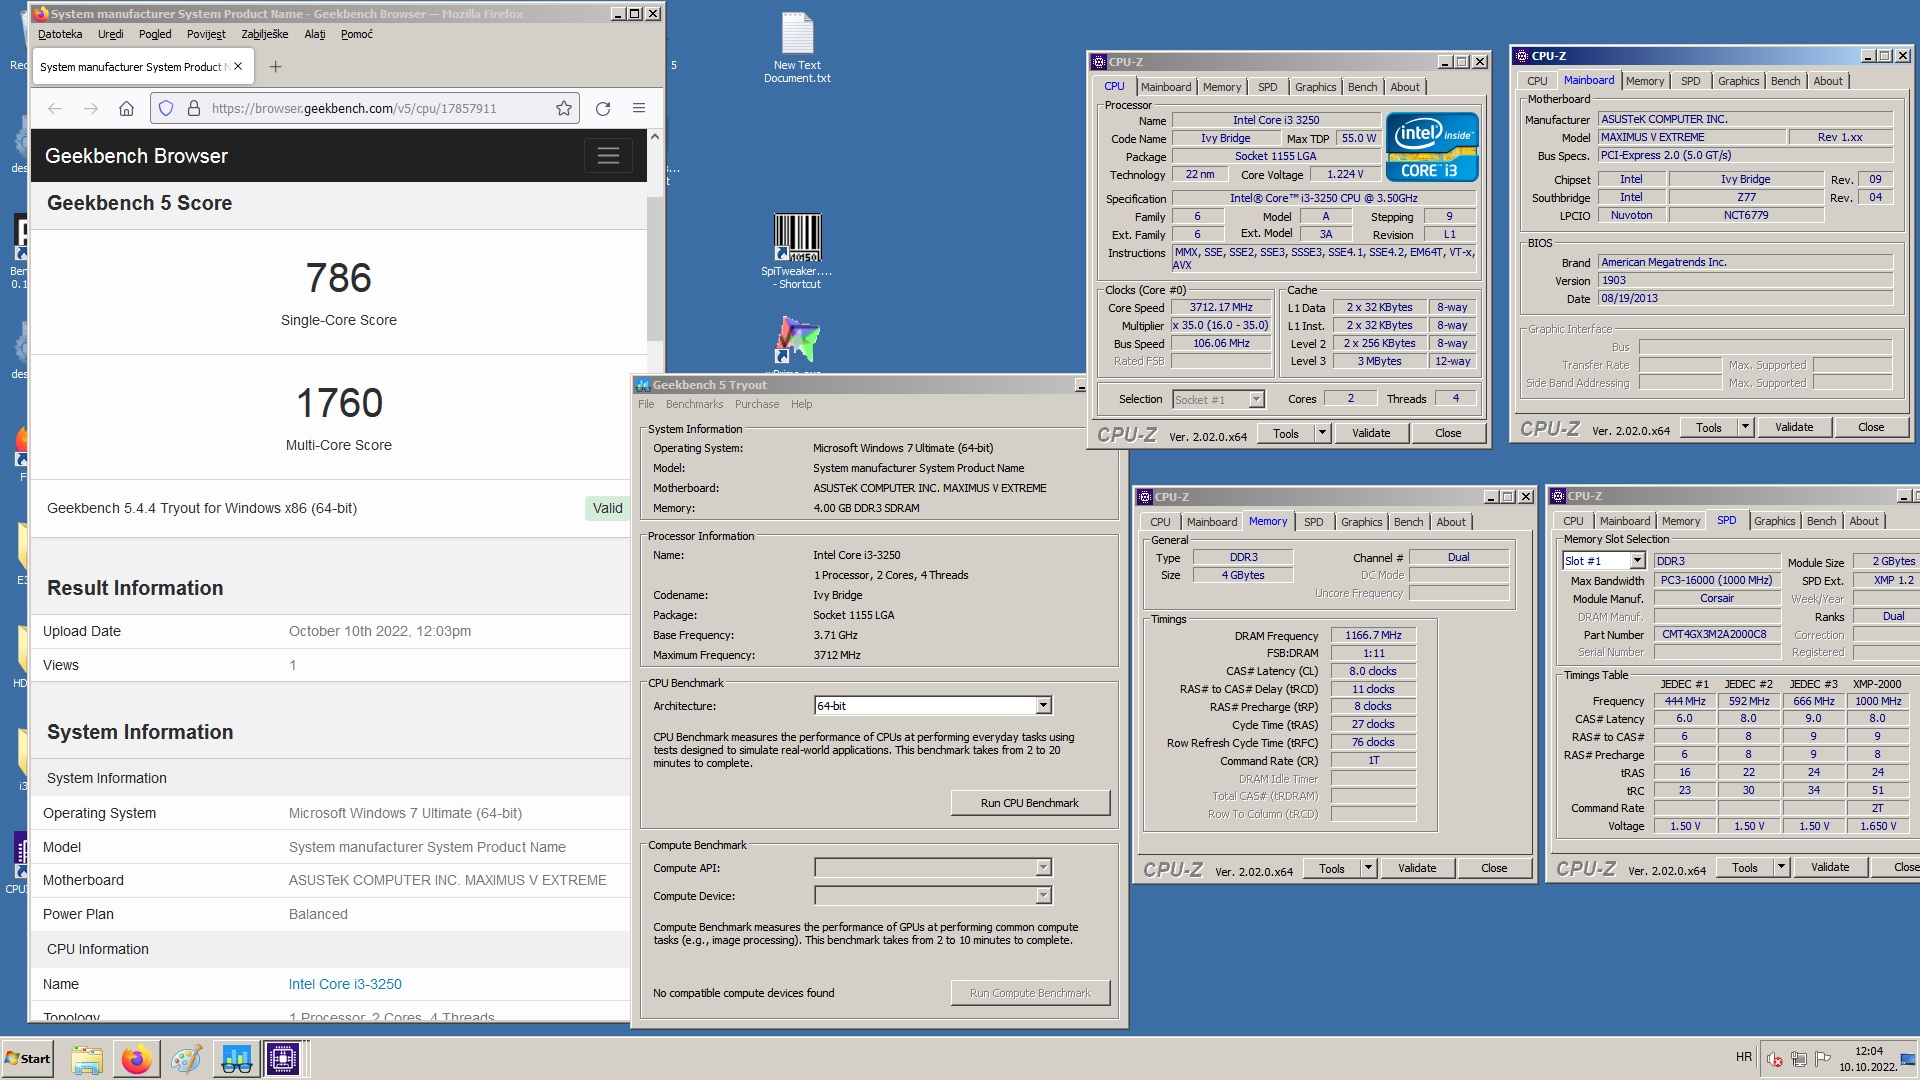Bookmark this page with the star icon

point(564,108)
